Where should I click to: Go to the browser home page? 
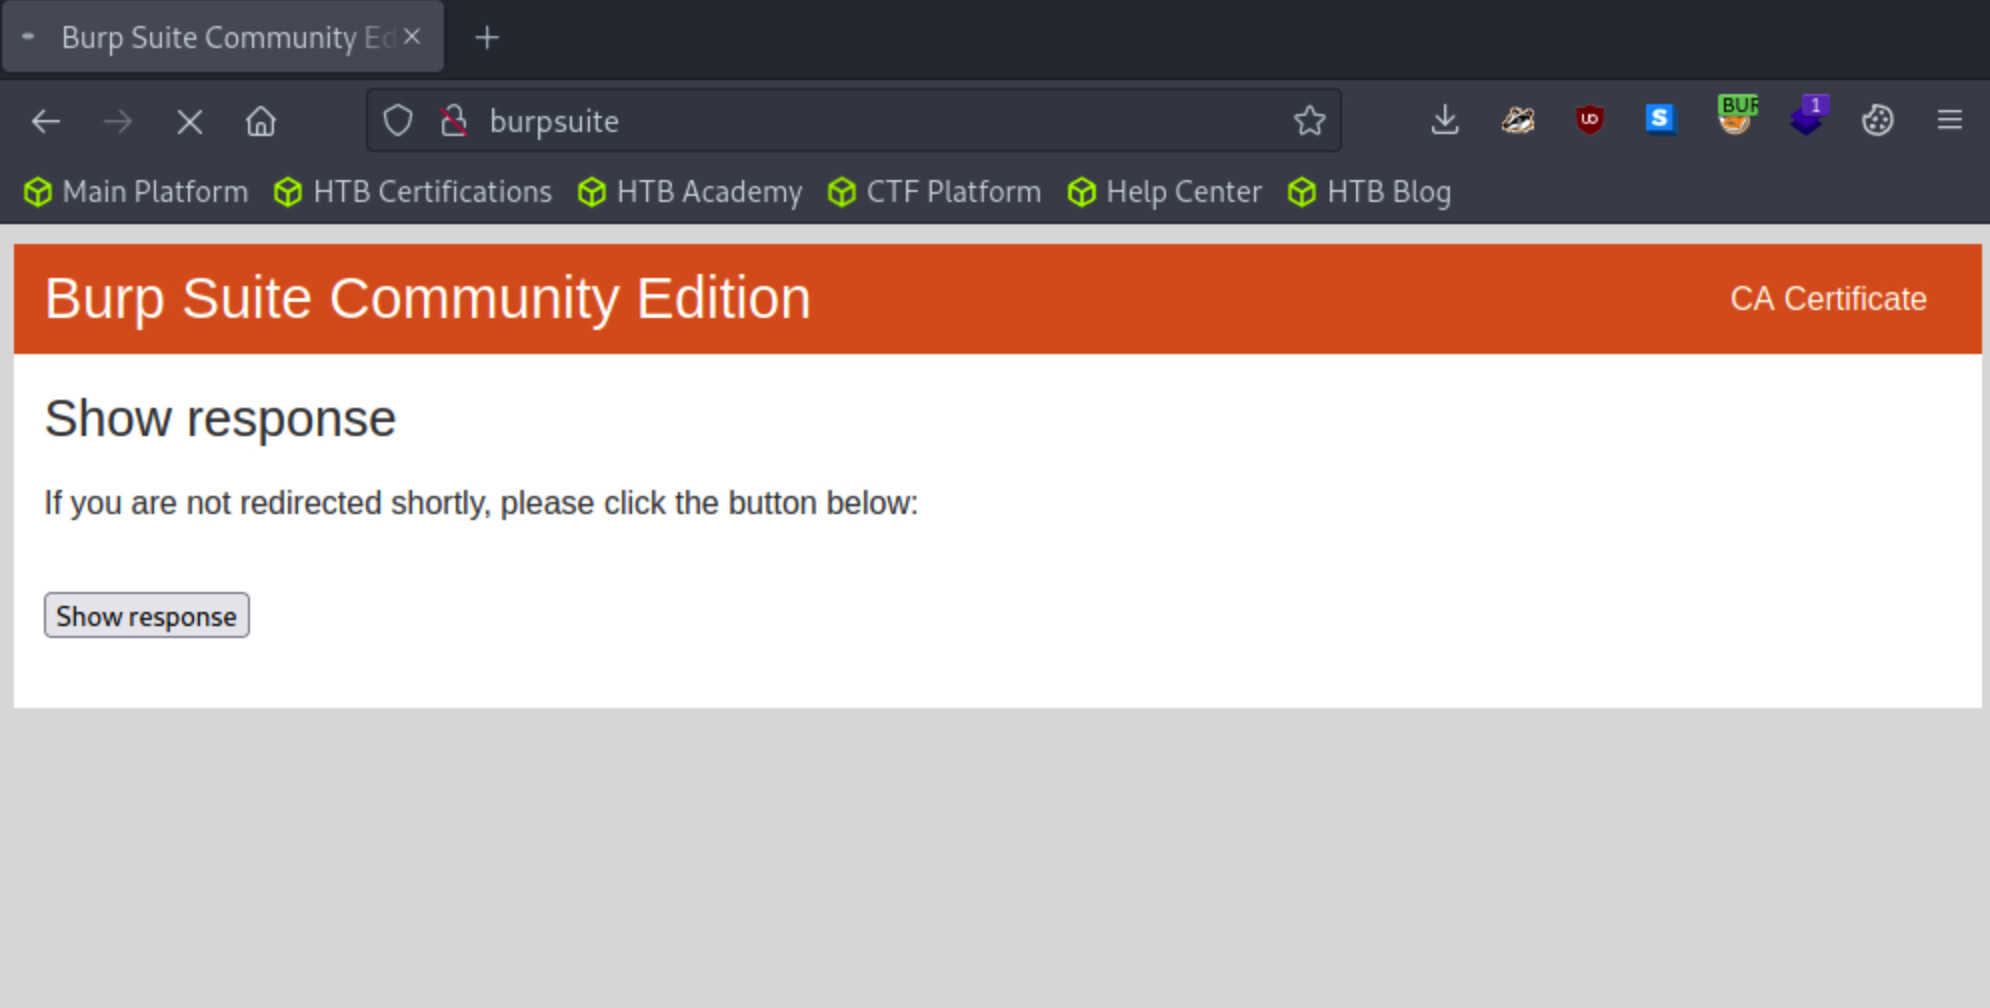[x=261, y=122]
